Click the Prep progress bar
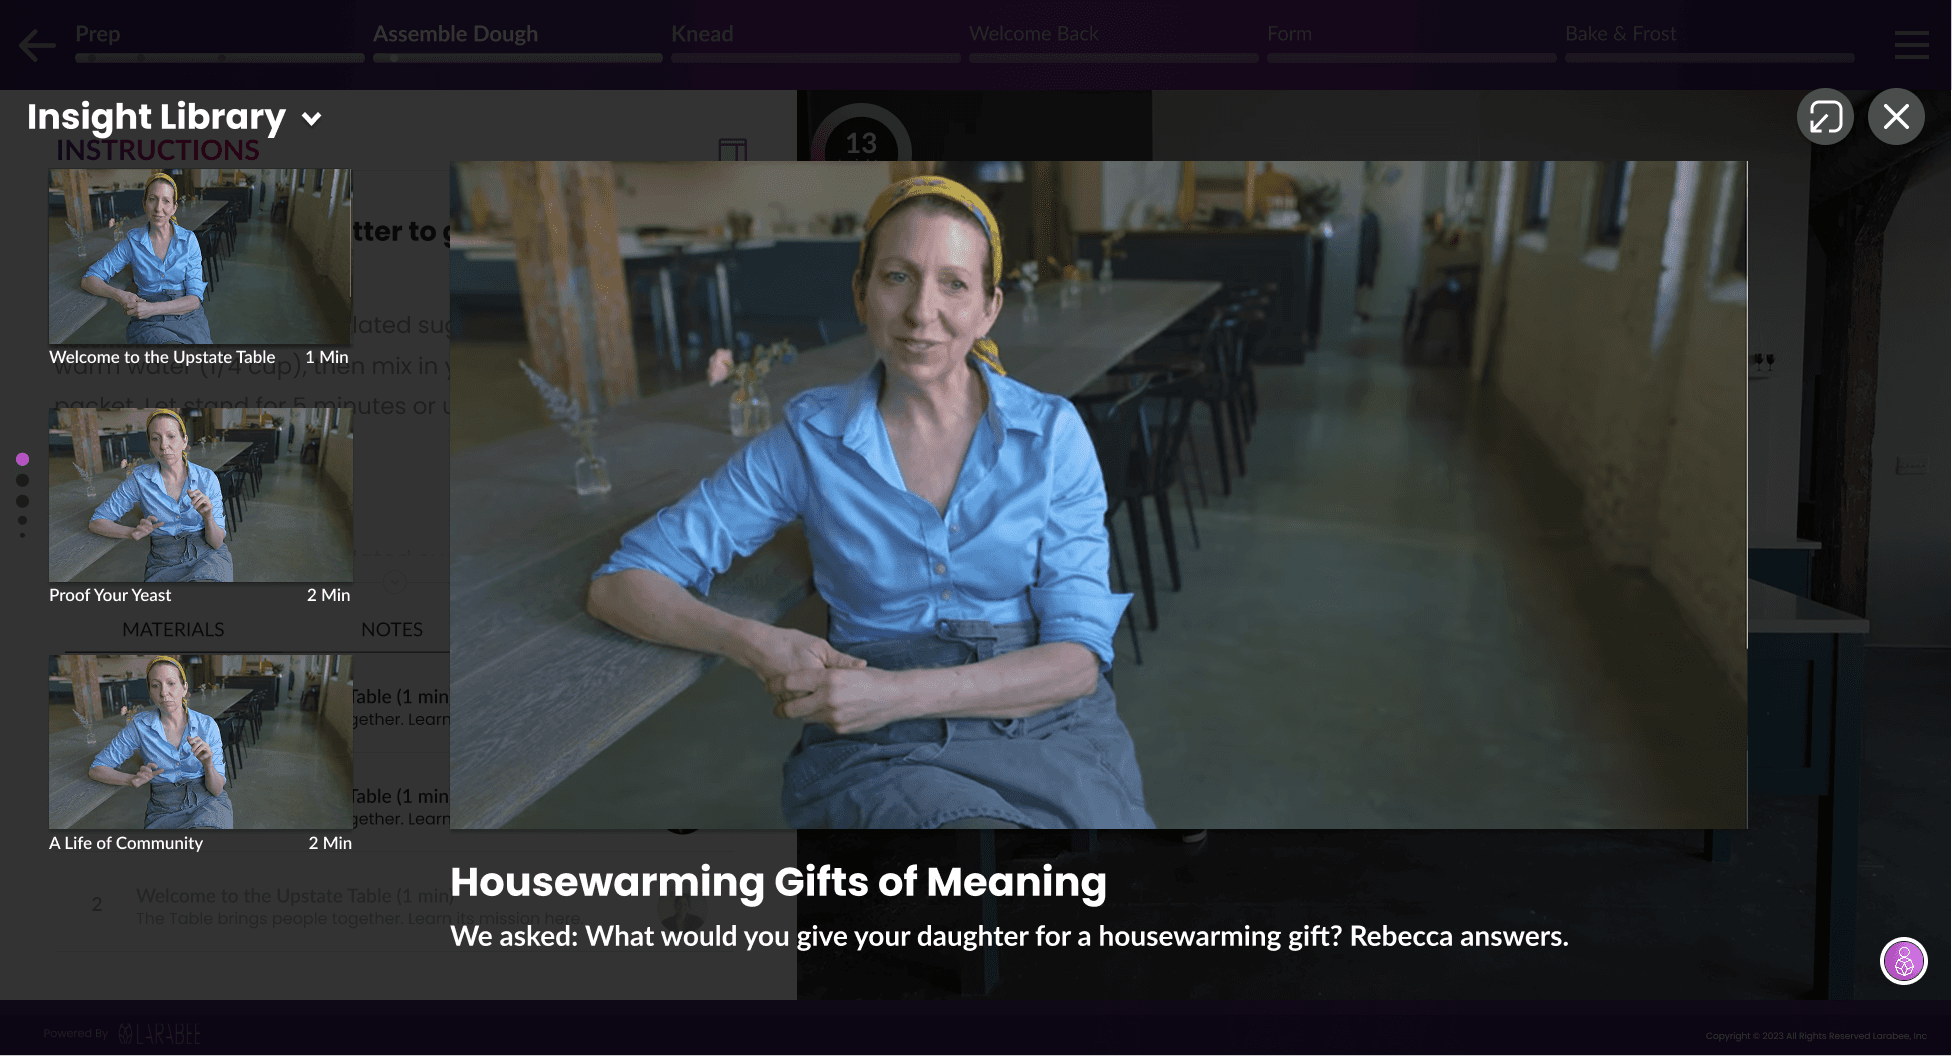 pyautogui.click(x=220, y=58)
